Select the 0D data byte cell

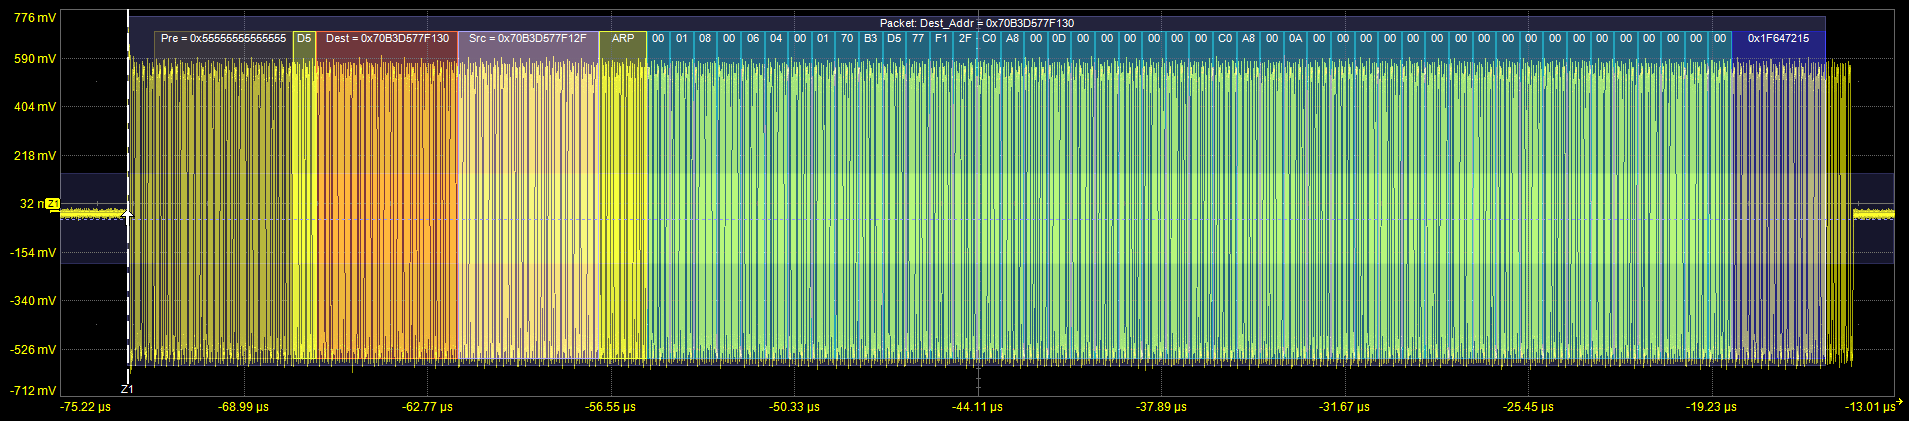[1059, 39]
